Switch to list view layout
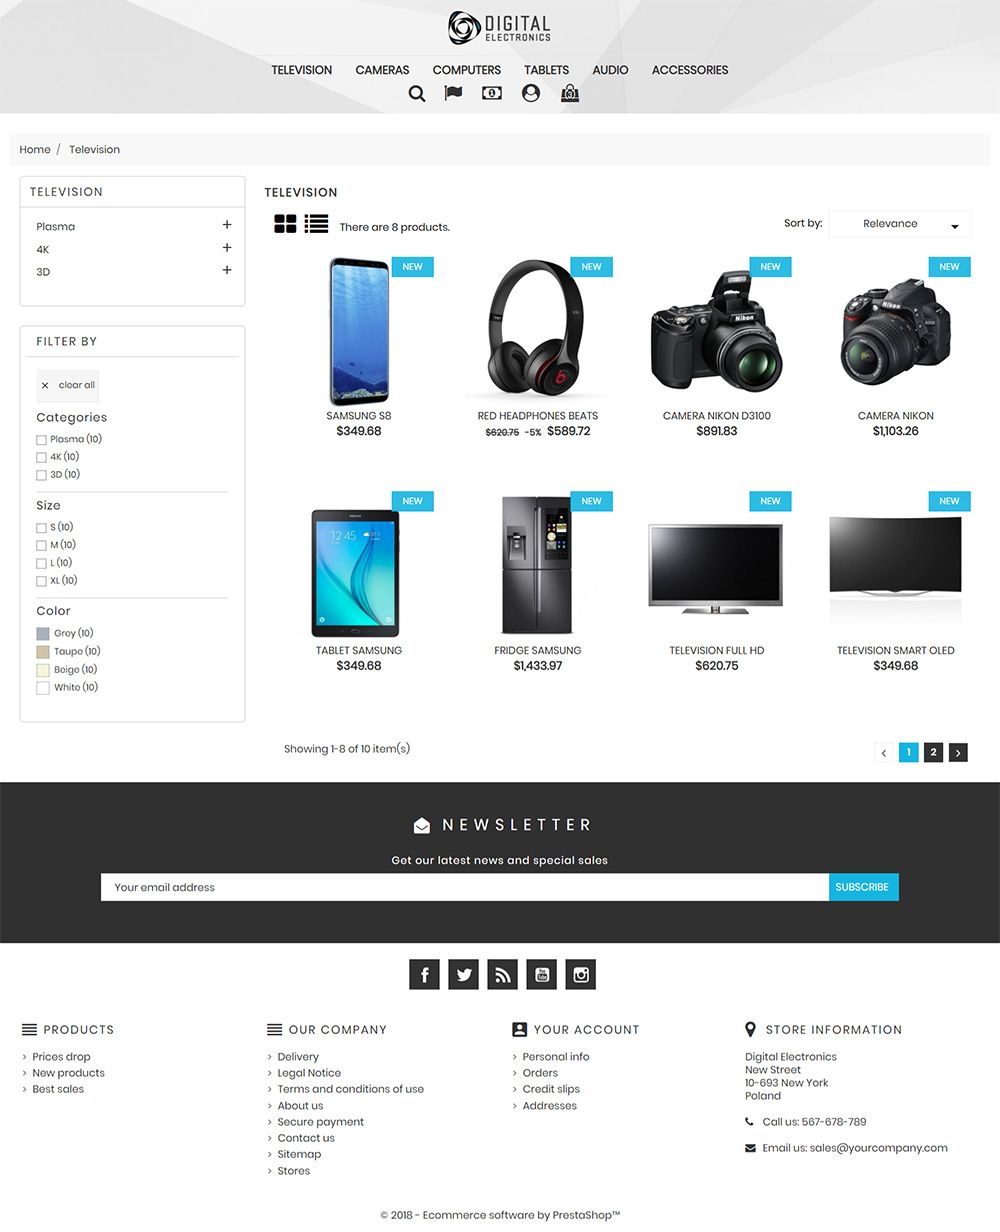The height and width of the screenshot is (1232, 1000). coord(317,224)
